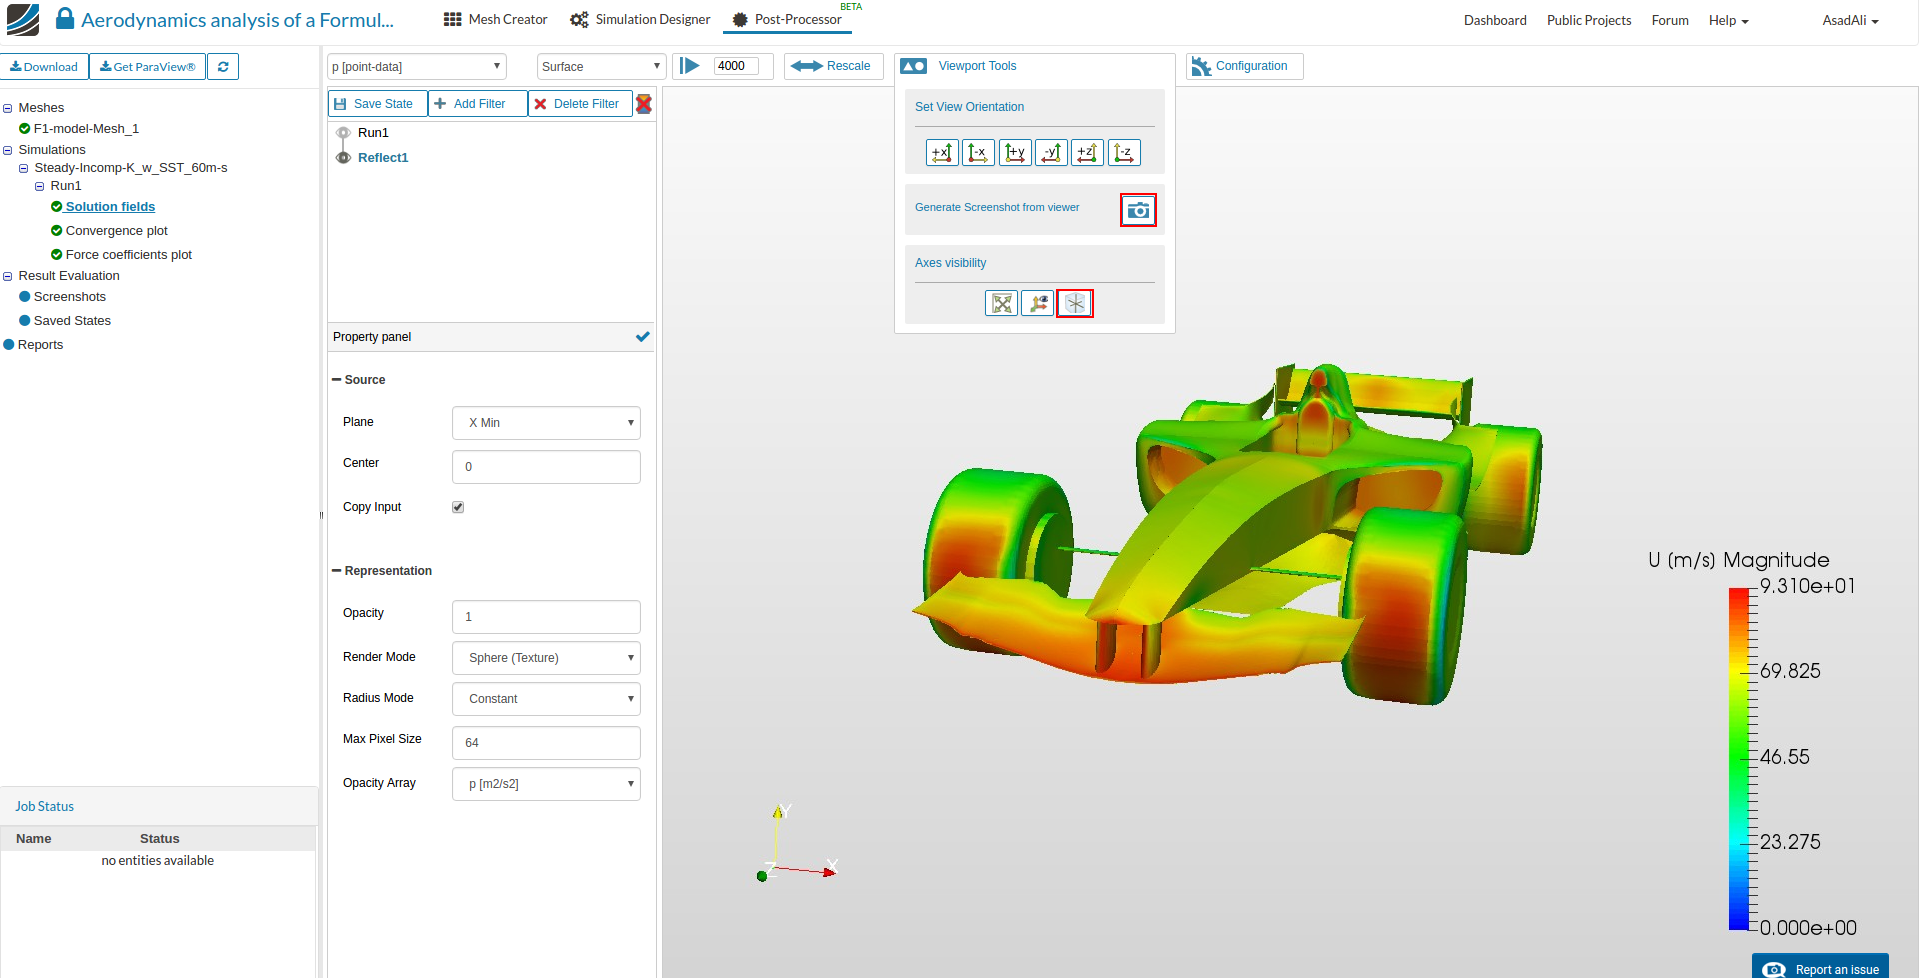Switch to the Mesh Creator tab

496,20
